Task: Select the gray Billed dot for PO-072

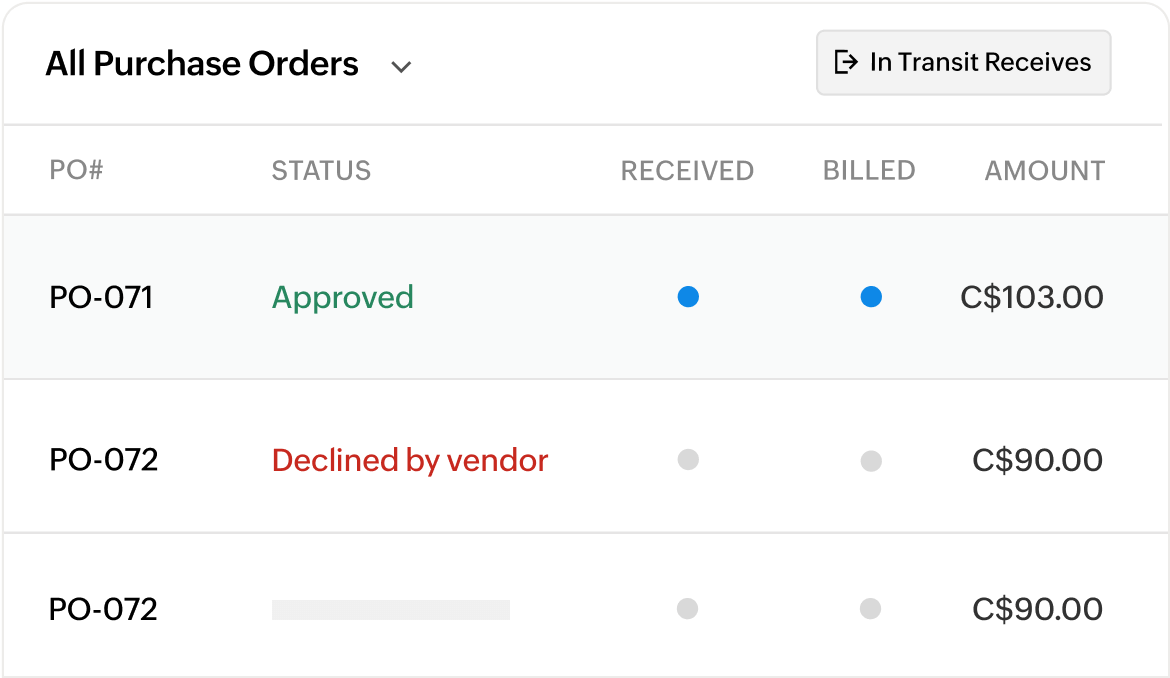Action: point(871,460)
